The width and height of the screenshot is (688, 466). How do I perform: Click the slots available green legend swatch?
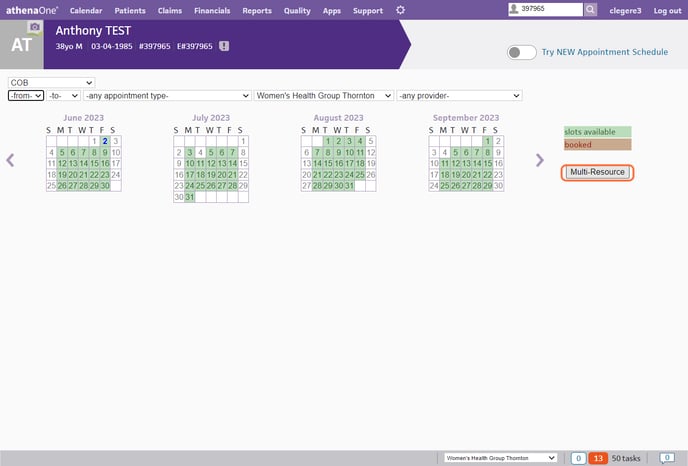click(597, 132)
